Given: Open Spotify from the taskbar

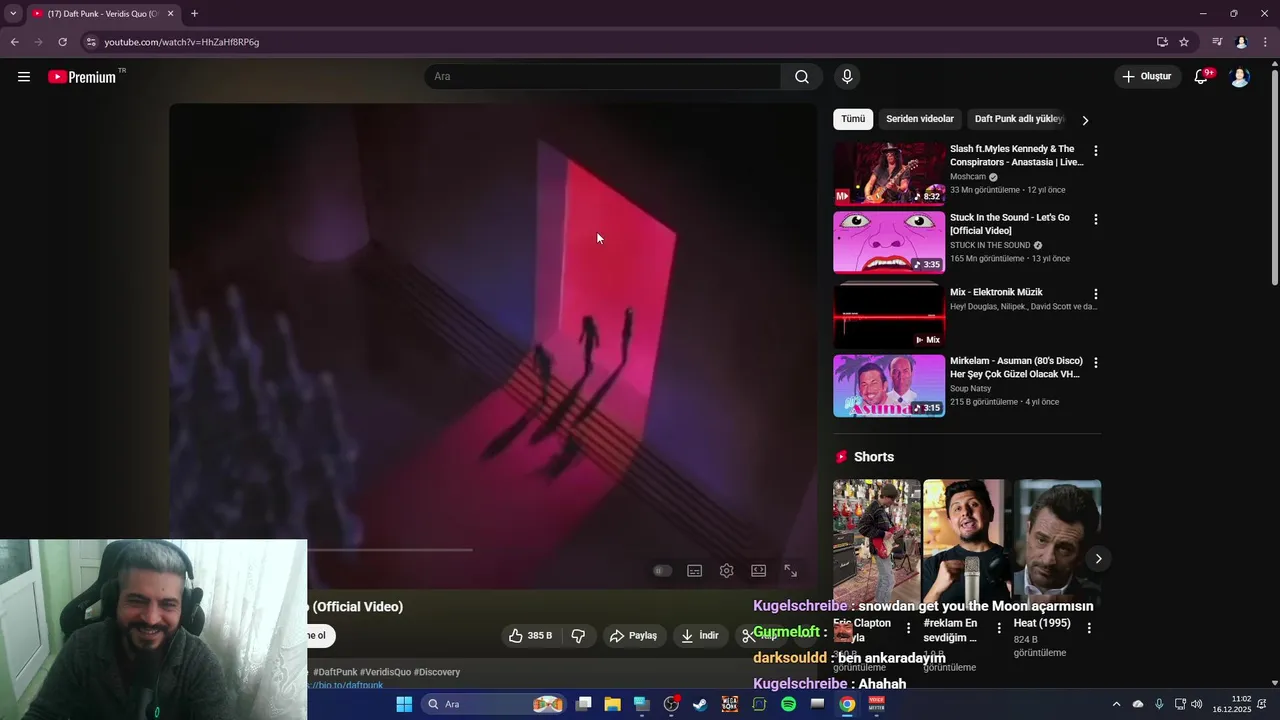Looking at the screenshot, I should 788,704.
